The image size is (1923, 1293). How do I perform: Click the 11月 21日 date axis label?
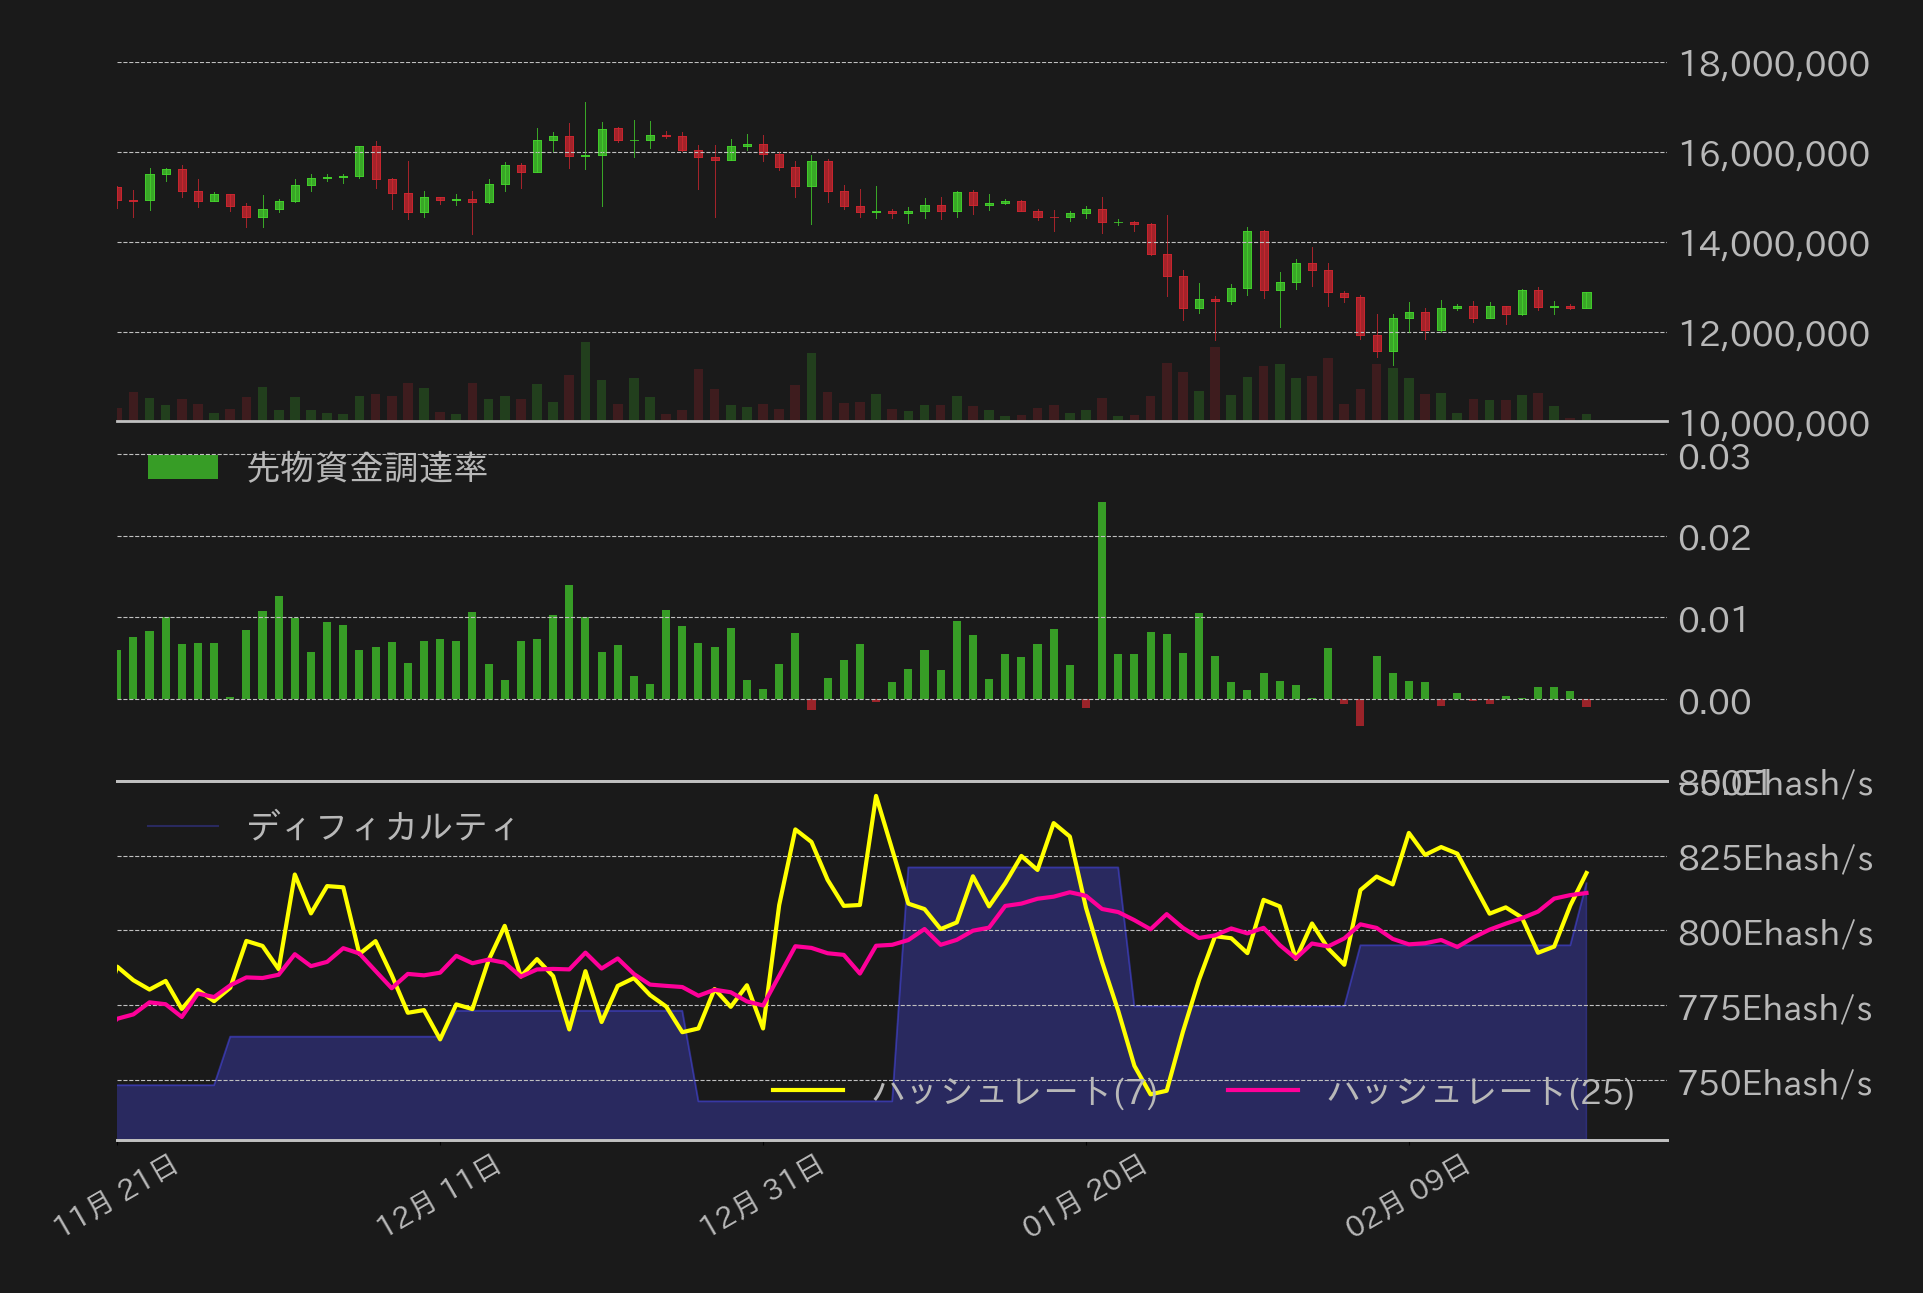point(116,1194)
